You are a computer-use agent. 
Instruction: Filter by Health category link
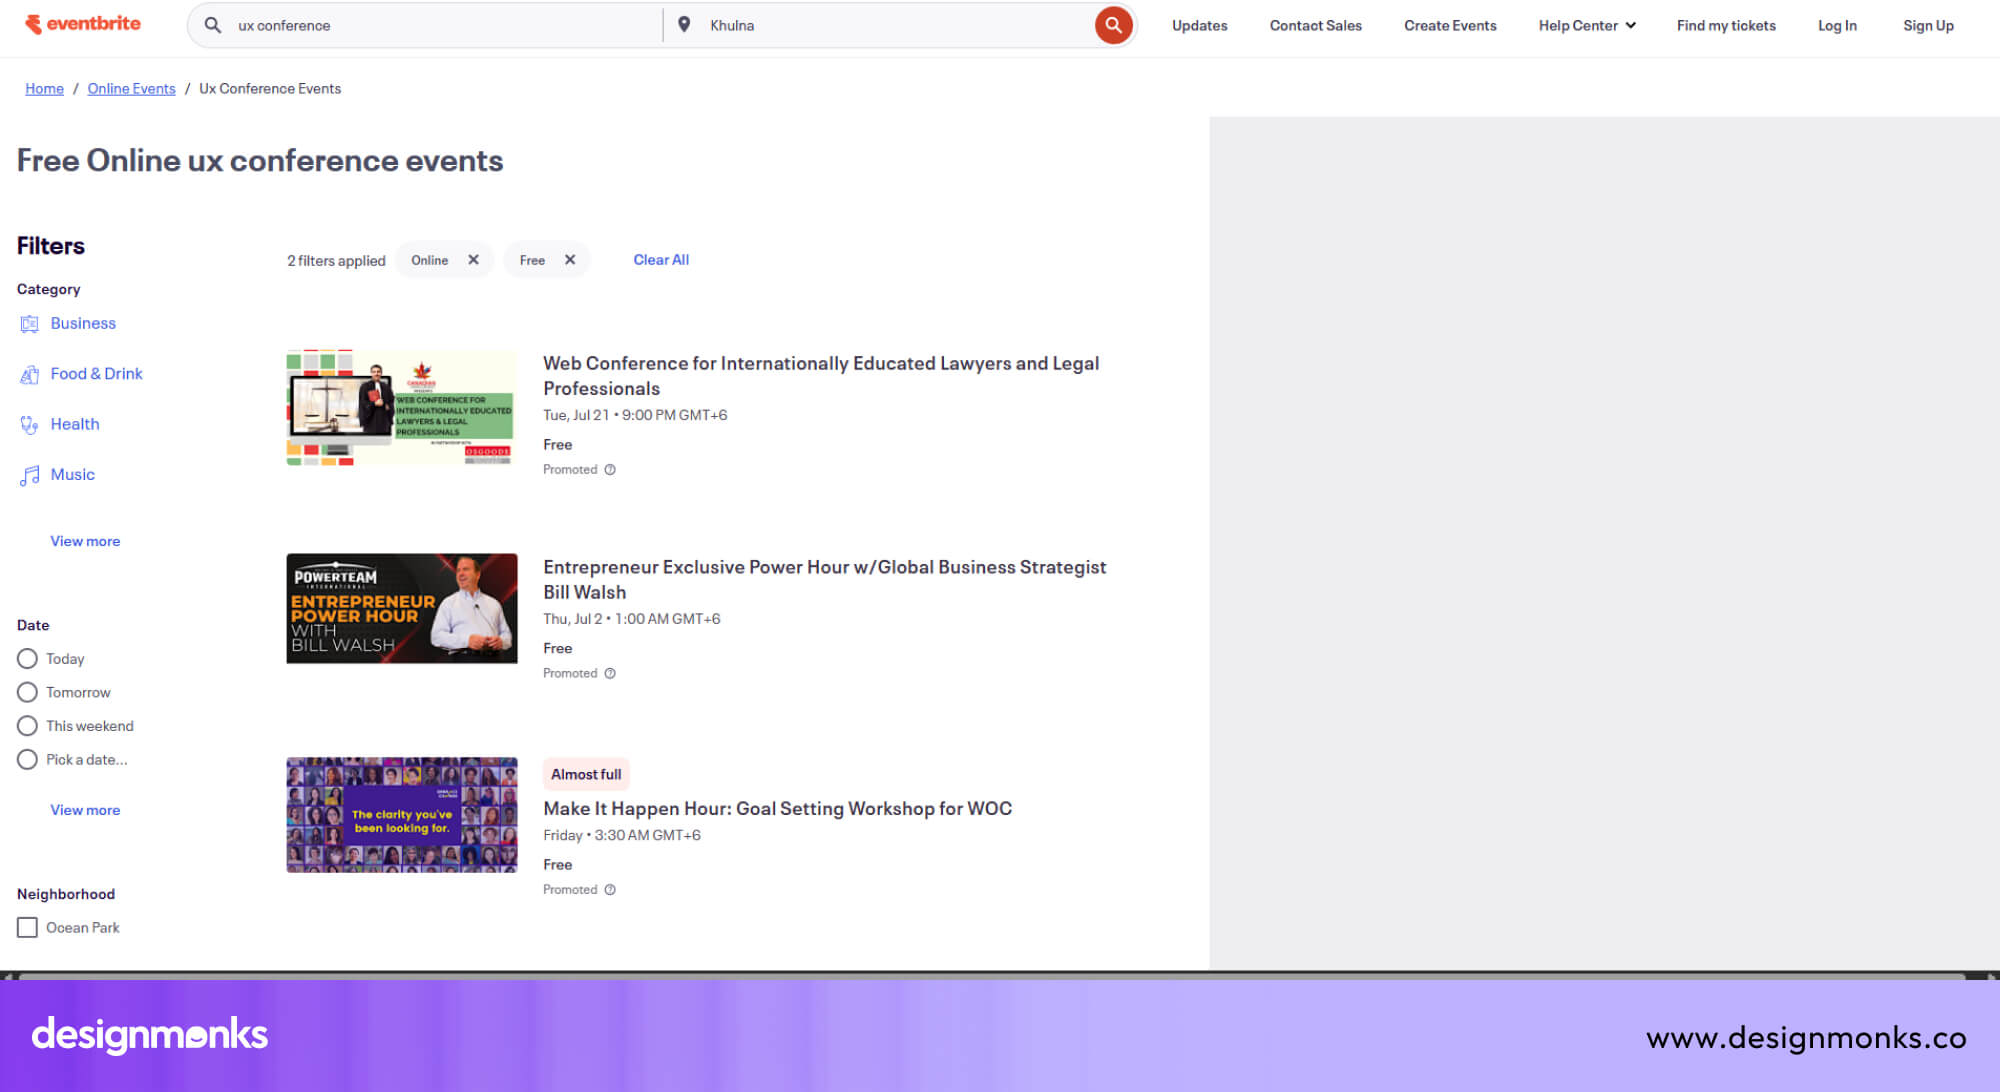click(75, 425)
